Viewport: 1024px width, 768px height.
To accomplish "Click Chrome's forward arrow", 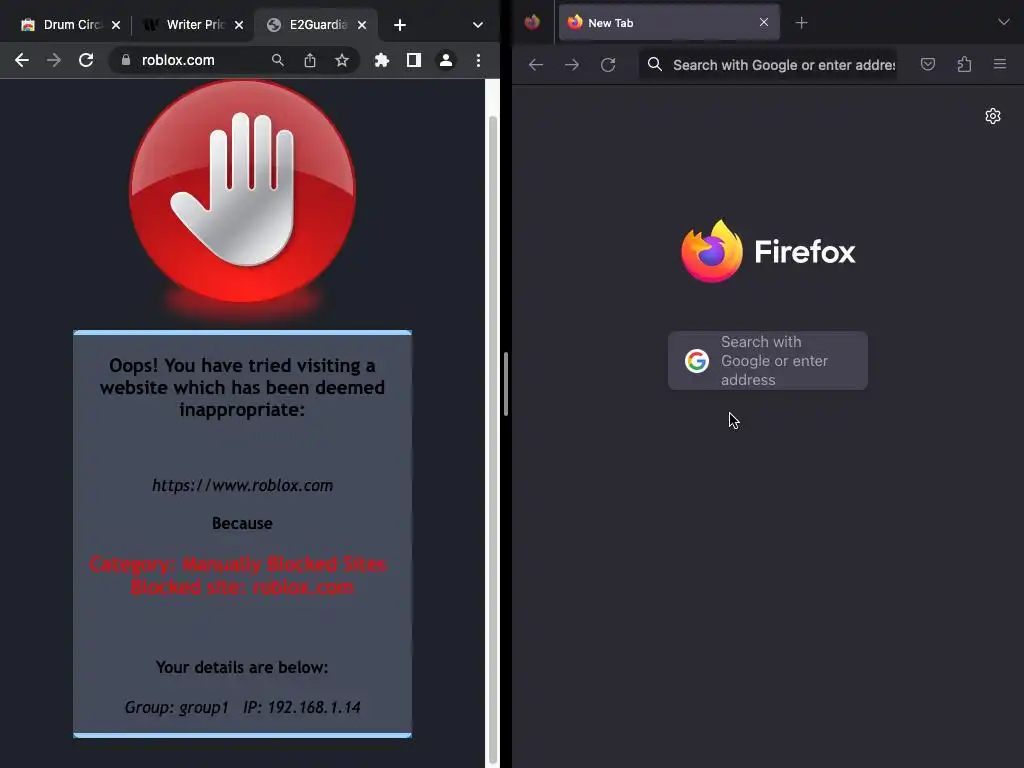I will pyautogui.click(x=54, y=60).
